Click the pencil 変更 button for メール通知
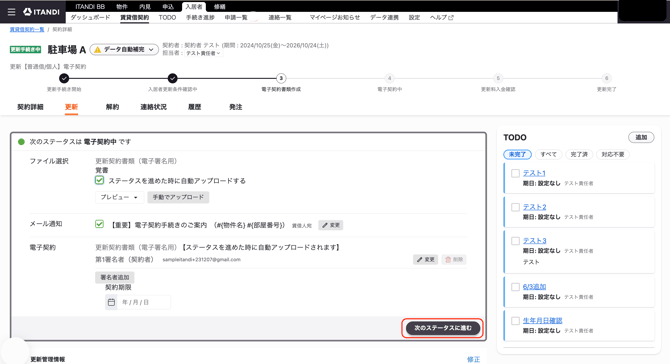The image size is (670, 364). tap(331, 225)
